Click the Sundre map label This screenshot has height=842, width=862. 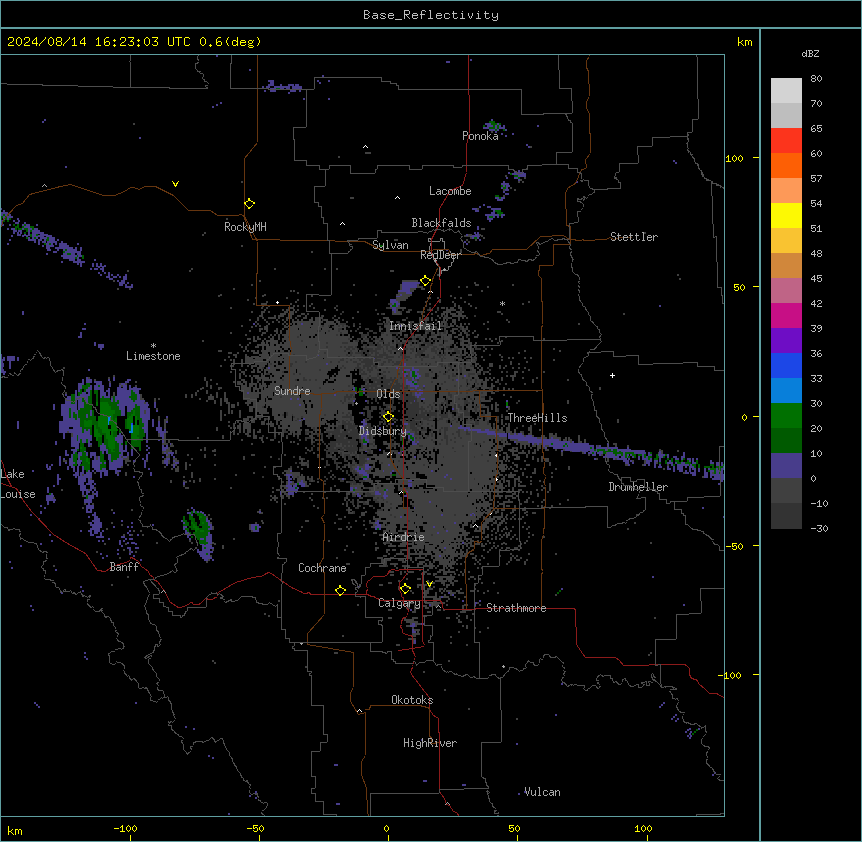click(292, 391)
